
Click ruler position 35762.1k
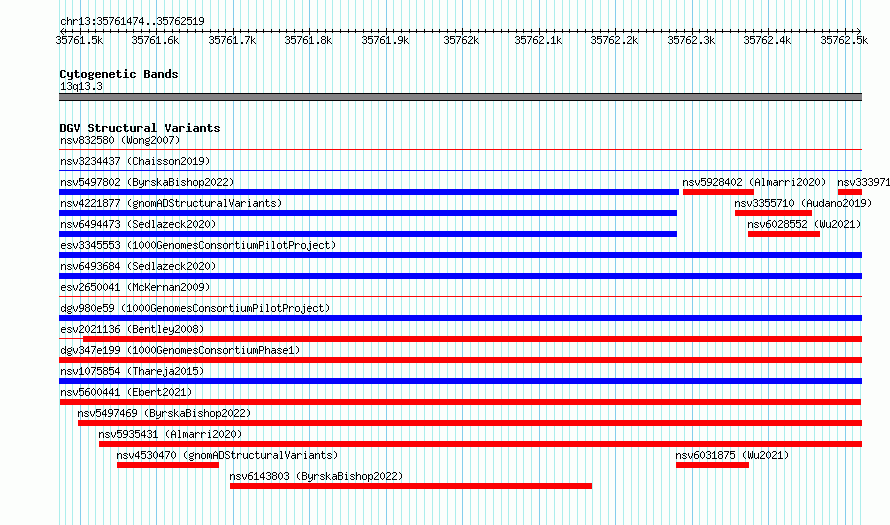(x=538, y=40)
